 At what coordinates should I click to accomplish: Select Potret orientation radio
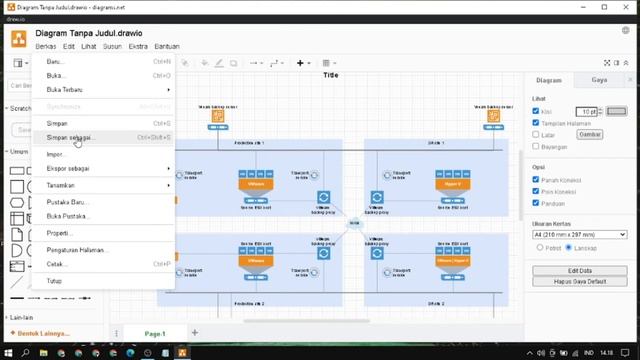point(540,248)
